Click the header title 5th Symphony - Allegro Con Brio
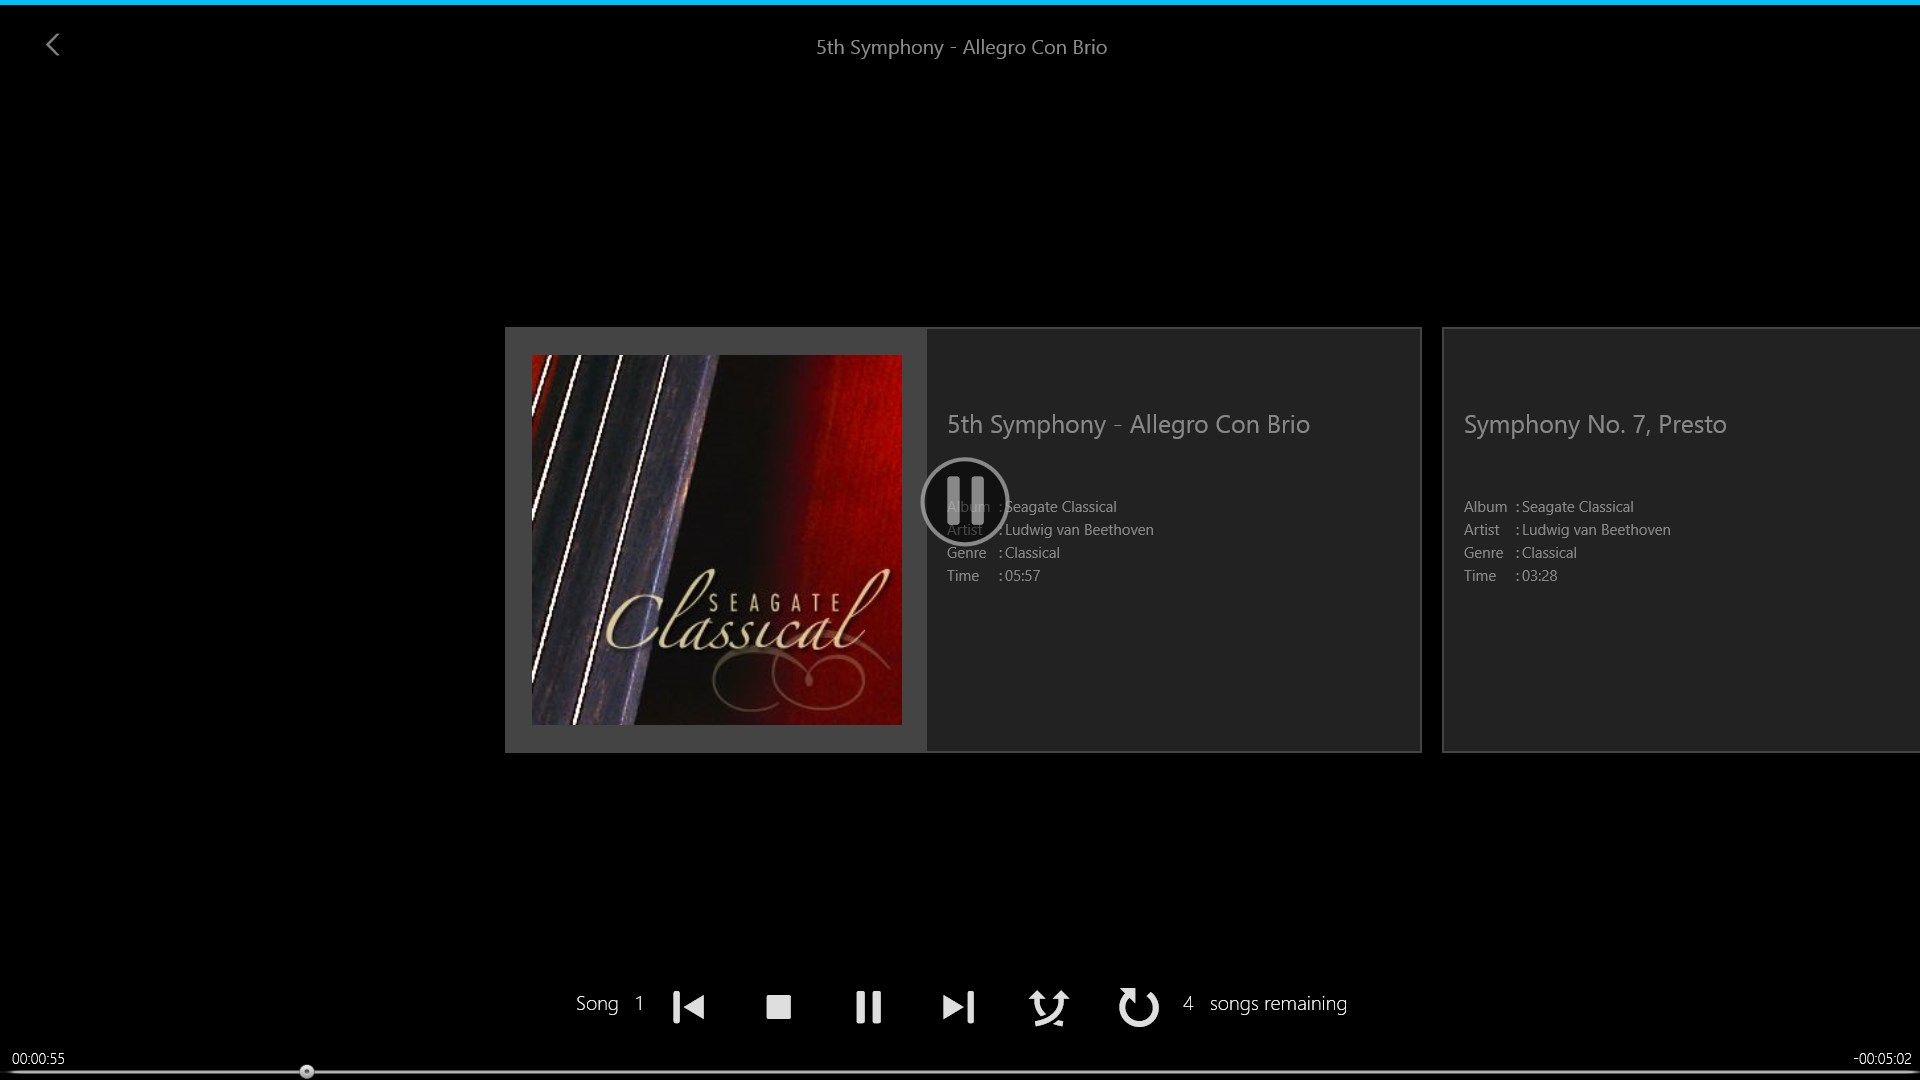Screen dimensions: 1920x1080 (960, 47)
